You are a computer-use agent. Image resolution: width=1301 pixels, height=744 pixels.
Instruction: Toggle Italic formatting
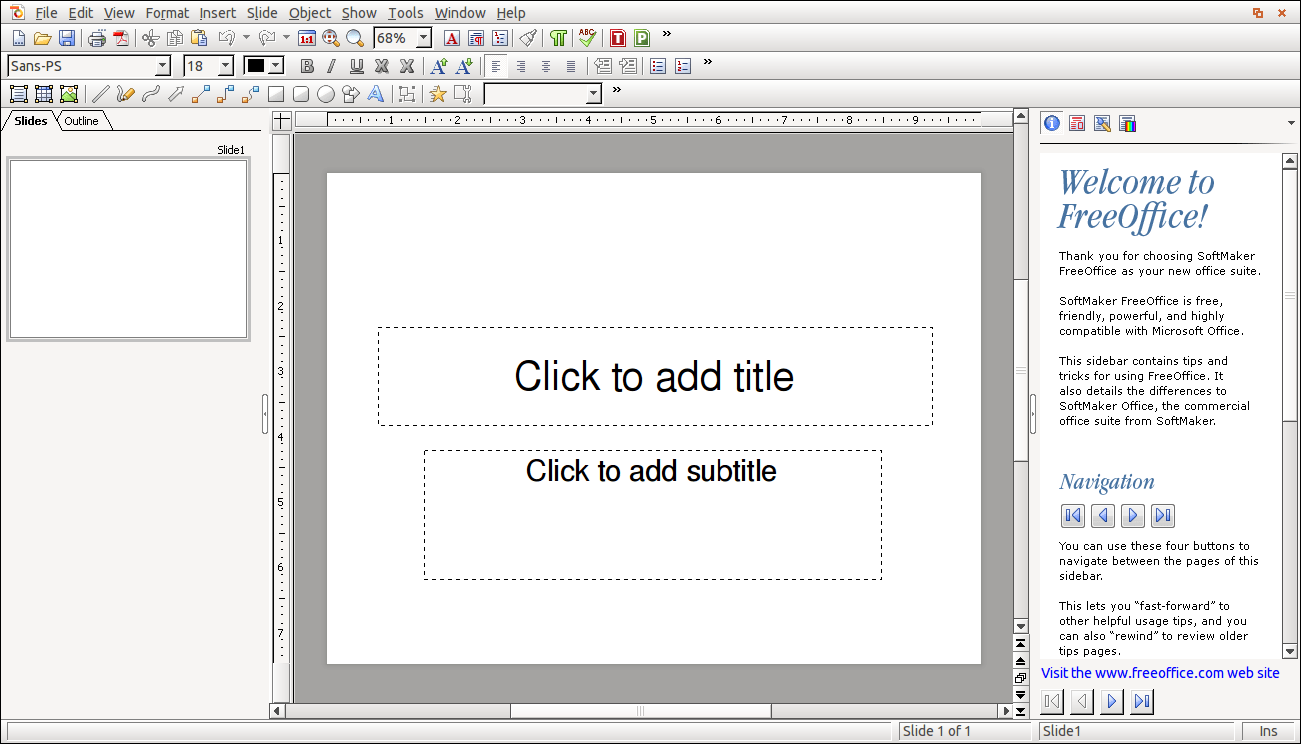[x=331, y=66]
